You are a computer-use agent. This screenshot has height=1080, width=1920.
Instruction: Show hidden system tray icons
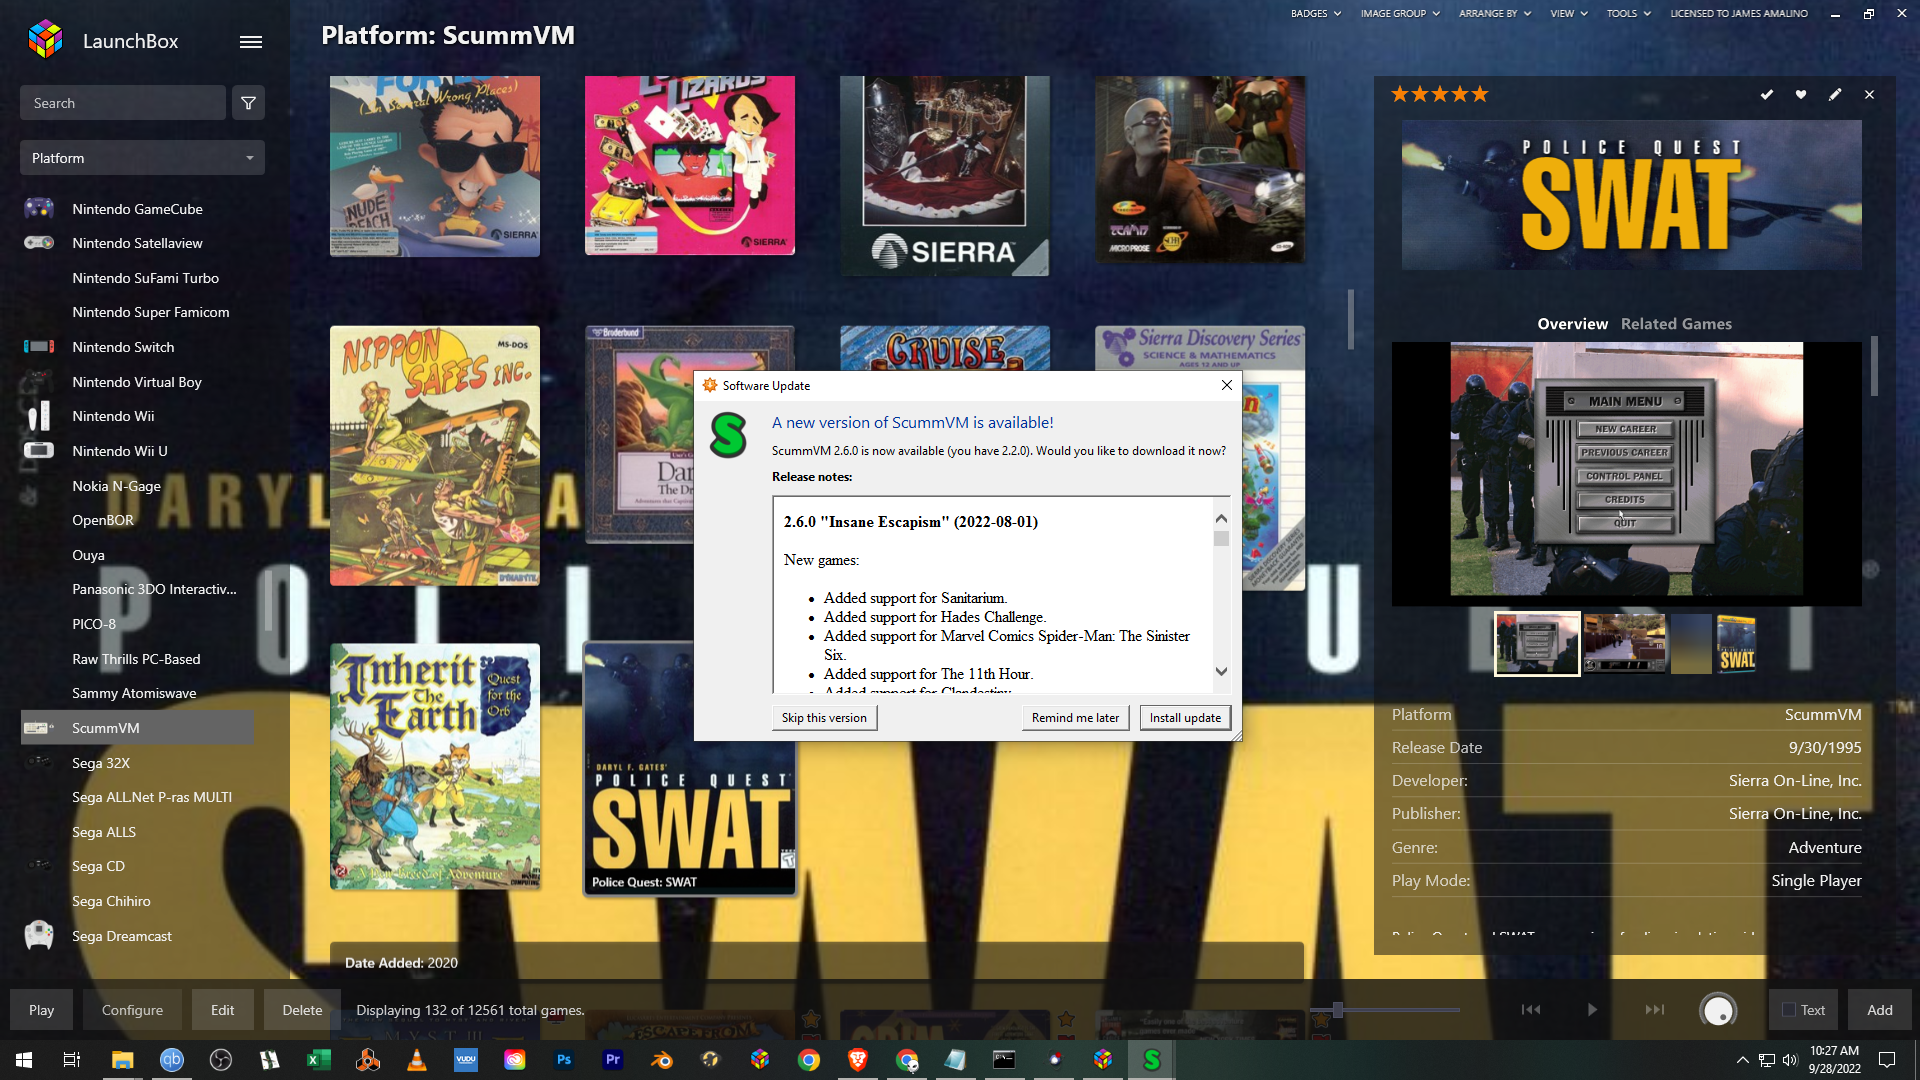click(x=1742, y=1060)
